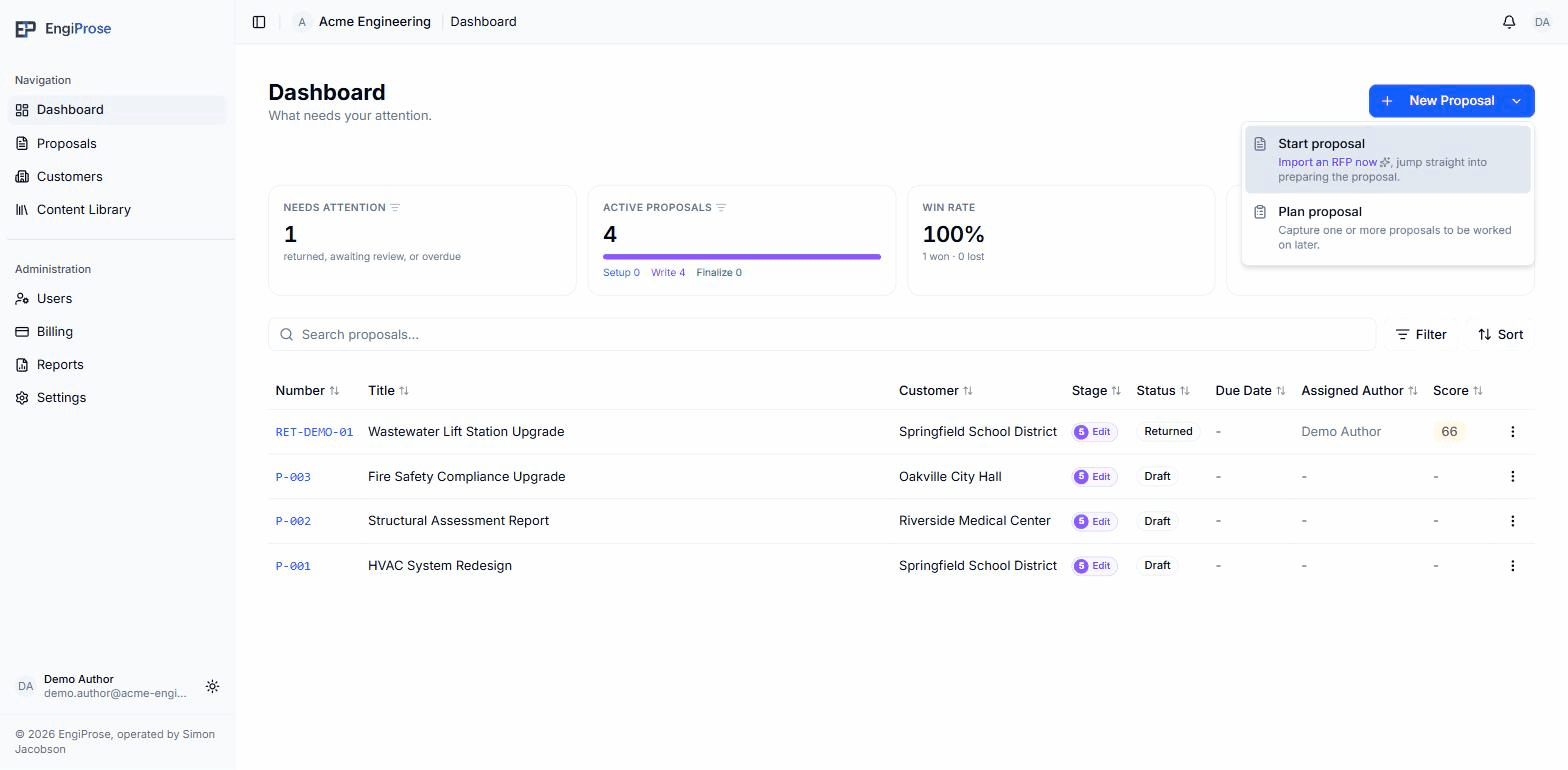Click Wastewater Lift Station Upgrade title
The image size is (1568, 770).
(466, 432)
